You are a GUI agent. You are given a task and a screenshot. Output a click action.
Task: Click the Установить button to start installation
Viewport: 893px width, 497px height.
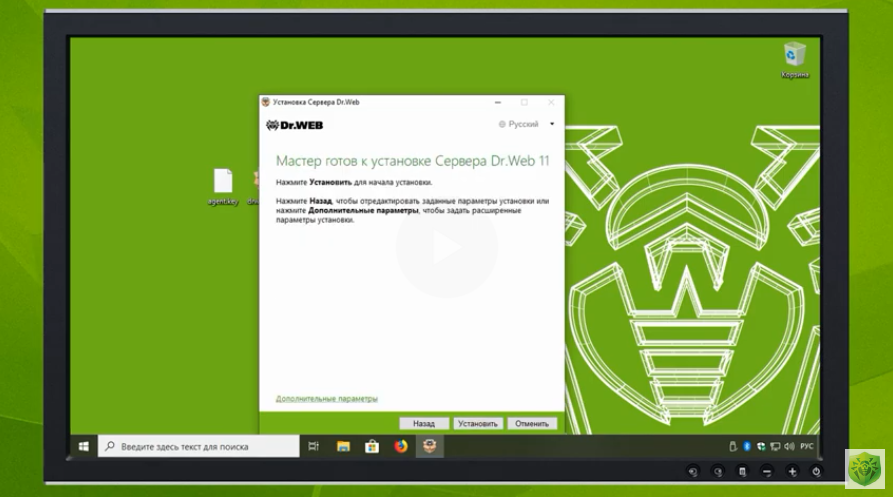click(x=477, y=424)
